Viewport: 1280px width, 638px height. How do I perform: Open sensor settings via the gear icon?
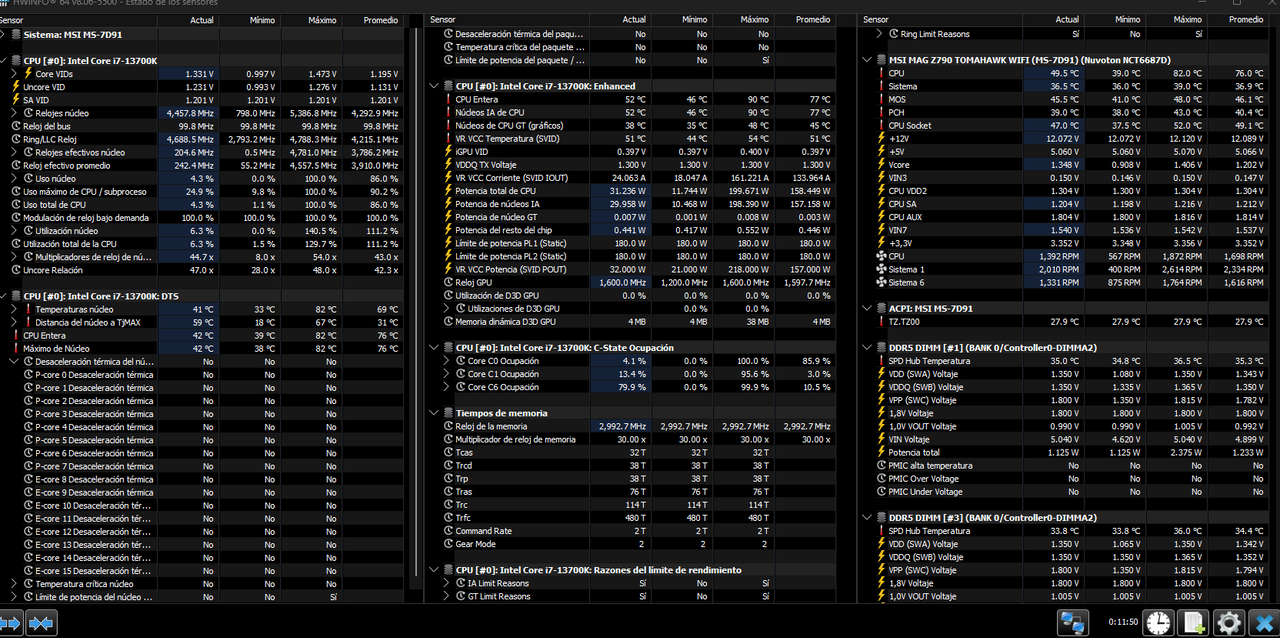coord(1228,623)
